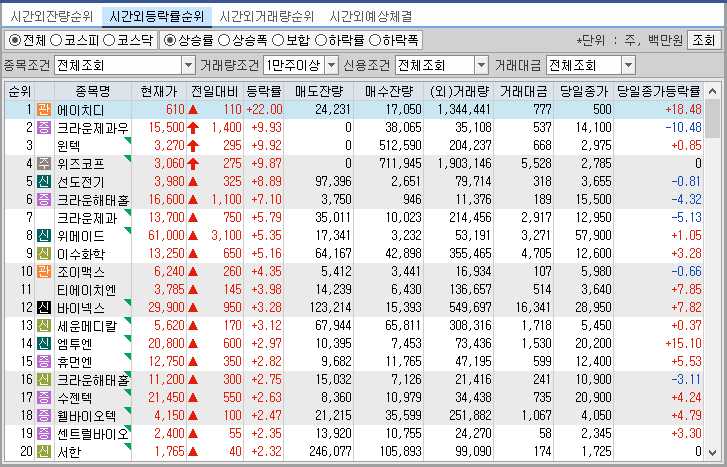Select the 상승률 radio button
727x467 pixels.
click(170, 40)
